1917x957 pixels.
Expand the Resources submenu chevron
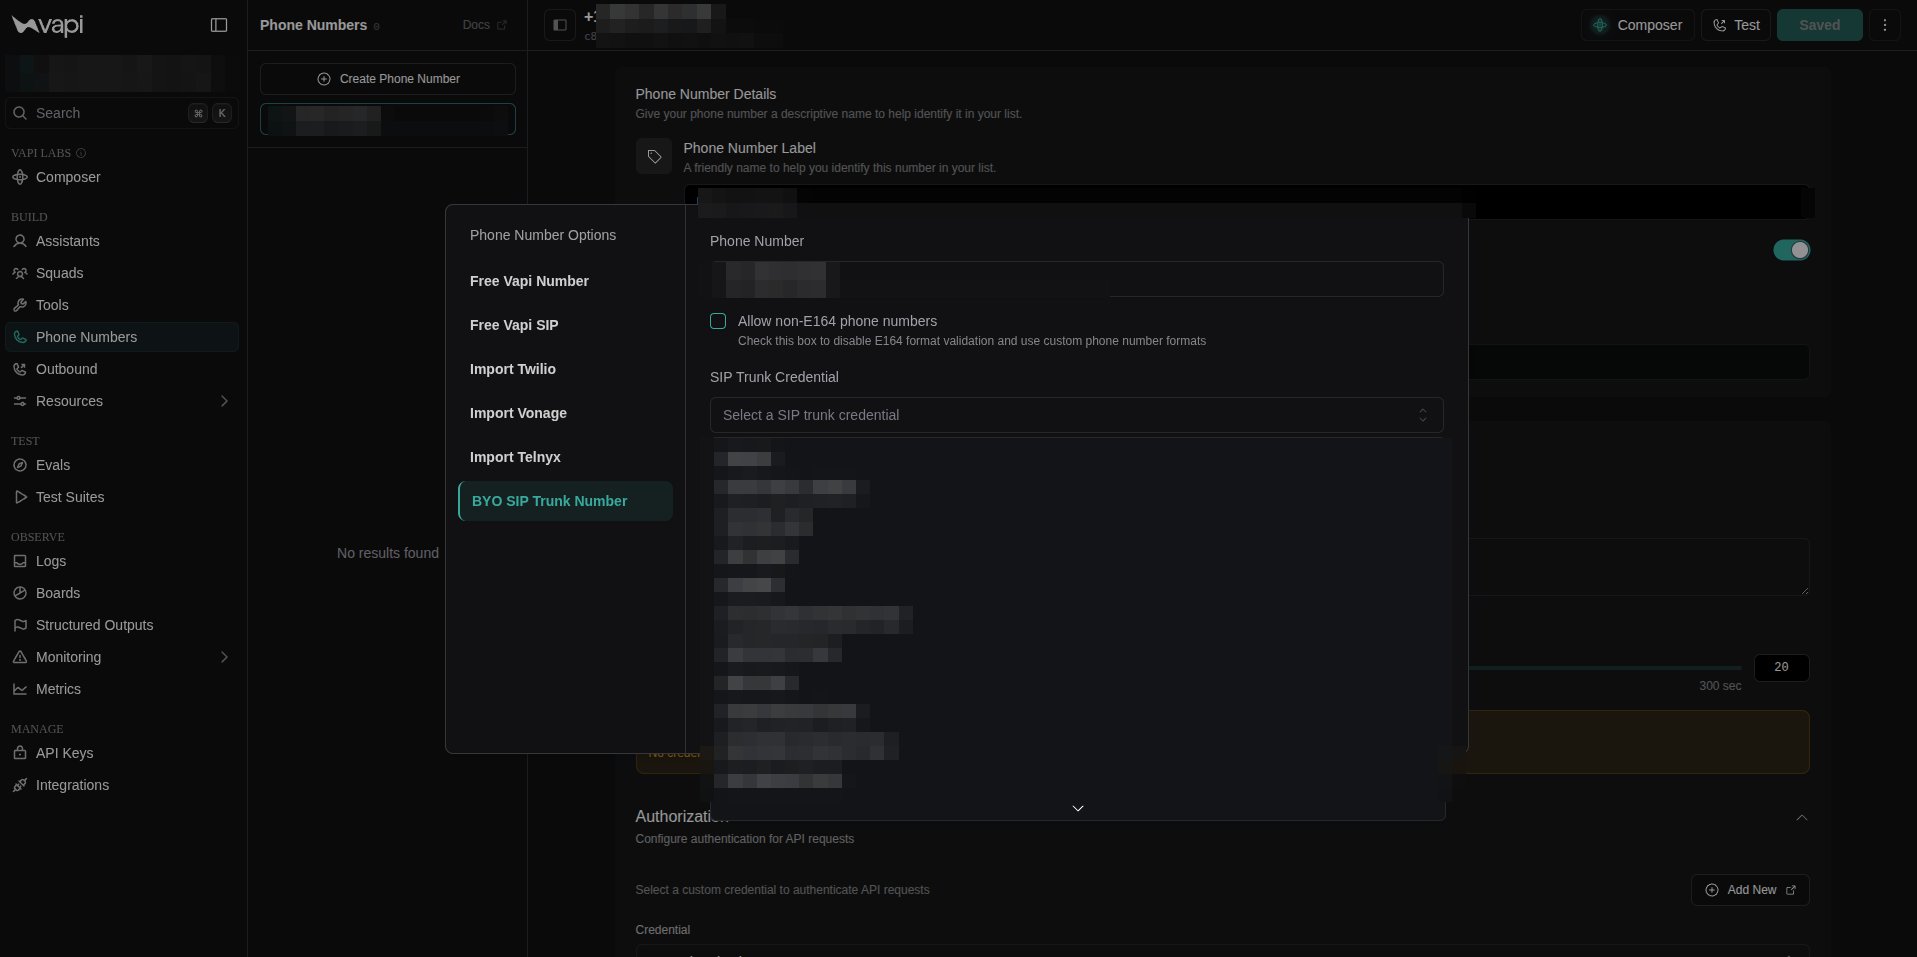[x=224, y=401]
